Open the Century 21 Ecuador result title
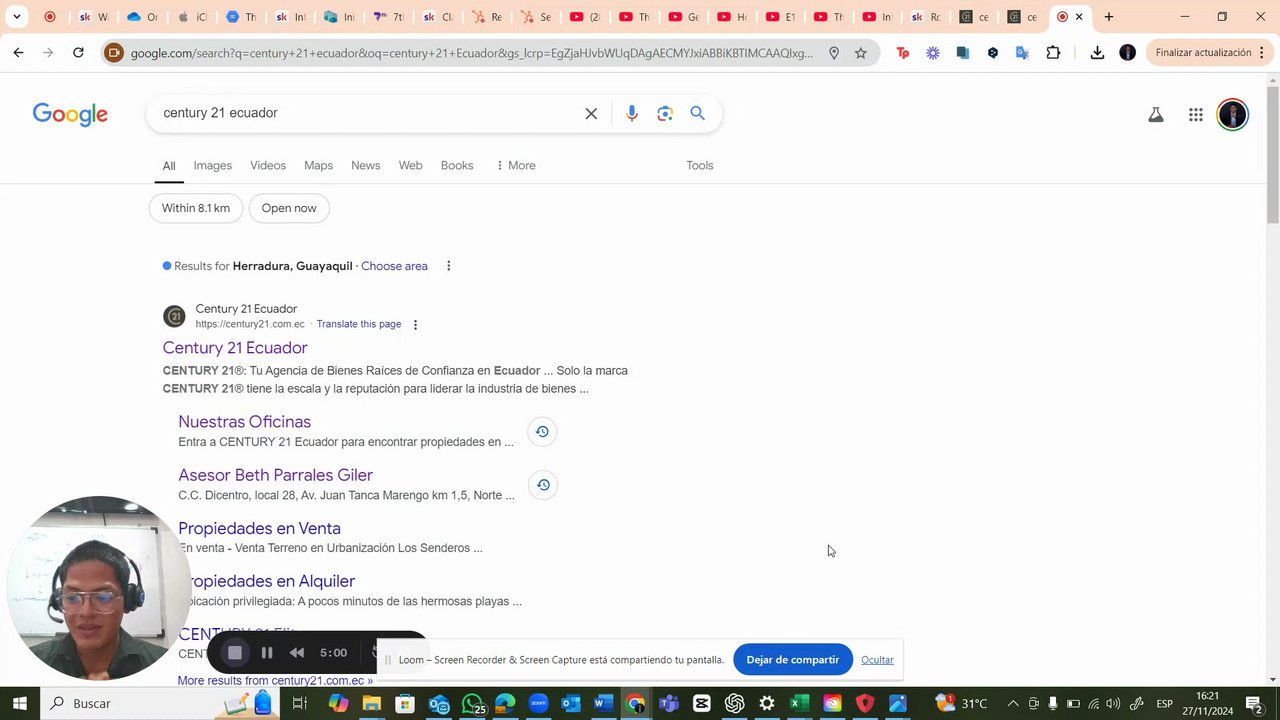This screenshot has width=1280, height=720. [x=235, y=348]
